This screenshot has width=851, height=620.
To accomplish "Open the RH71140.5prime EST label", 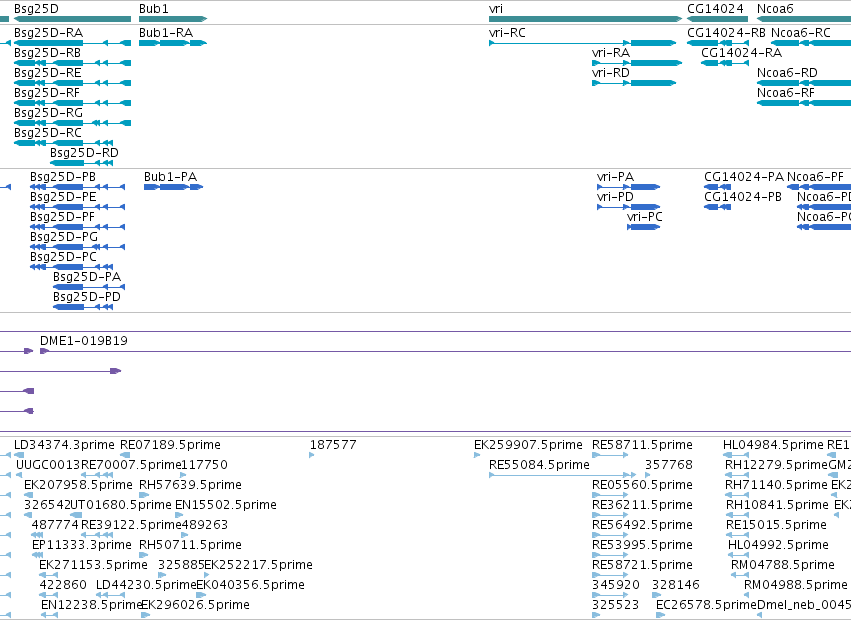I will coord(777,485).
